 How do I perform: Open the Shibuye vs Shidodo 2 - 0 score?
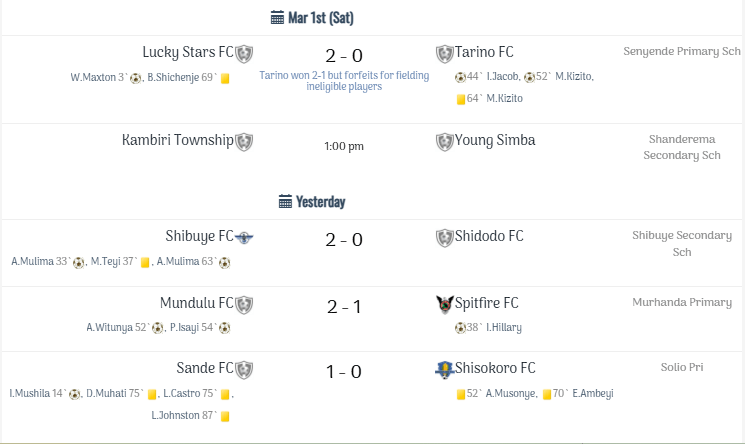point(344,240)
